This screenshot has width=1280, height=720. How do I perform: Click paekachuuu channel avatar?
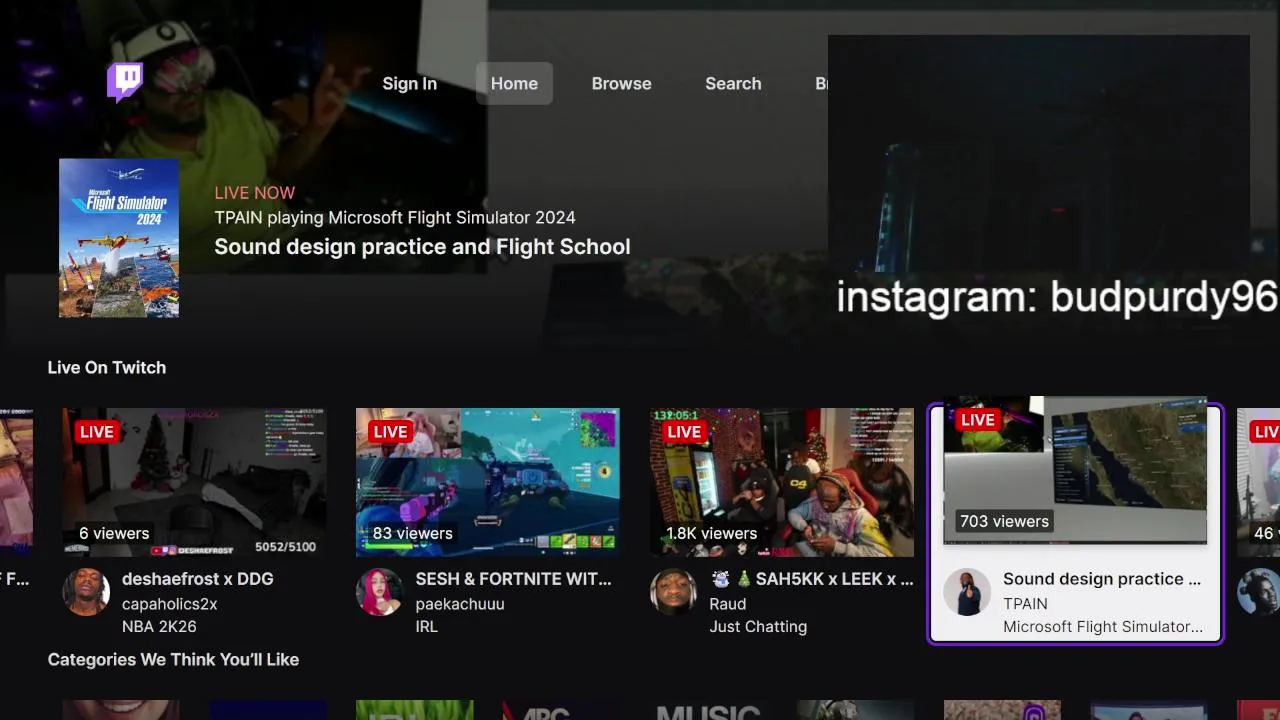coord(380,592)
